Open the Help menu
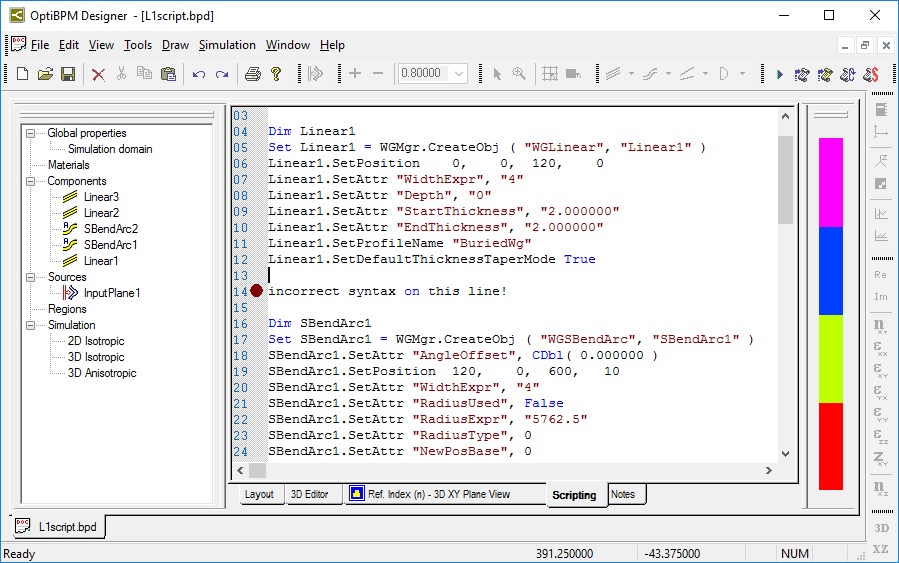This screenshot has height=563, width=899. [x=332, y=45]
